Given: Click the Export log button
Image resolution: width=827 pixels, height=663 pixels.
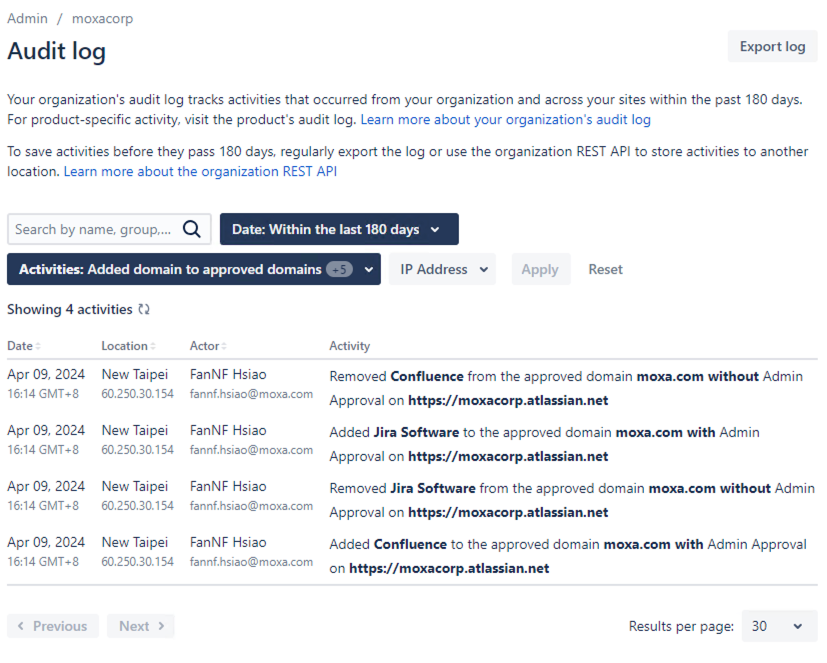Looking at the screenshot, I should coord(773,46).
